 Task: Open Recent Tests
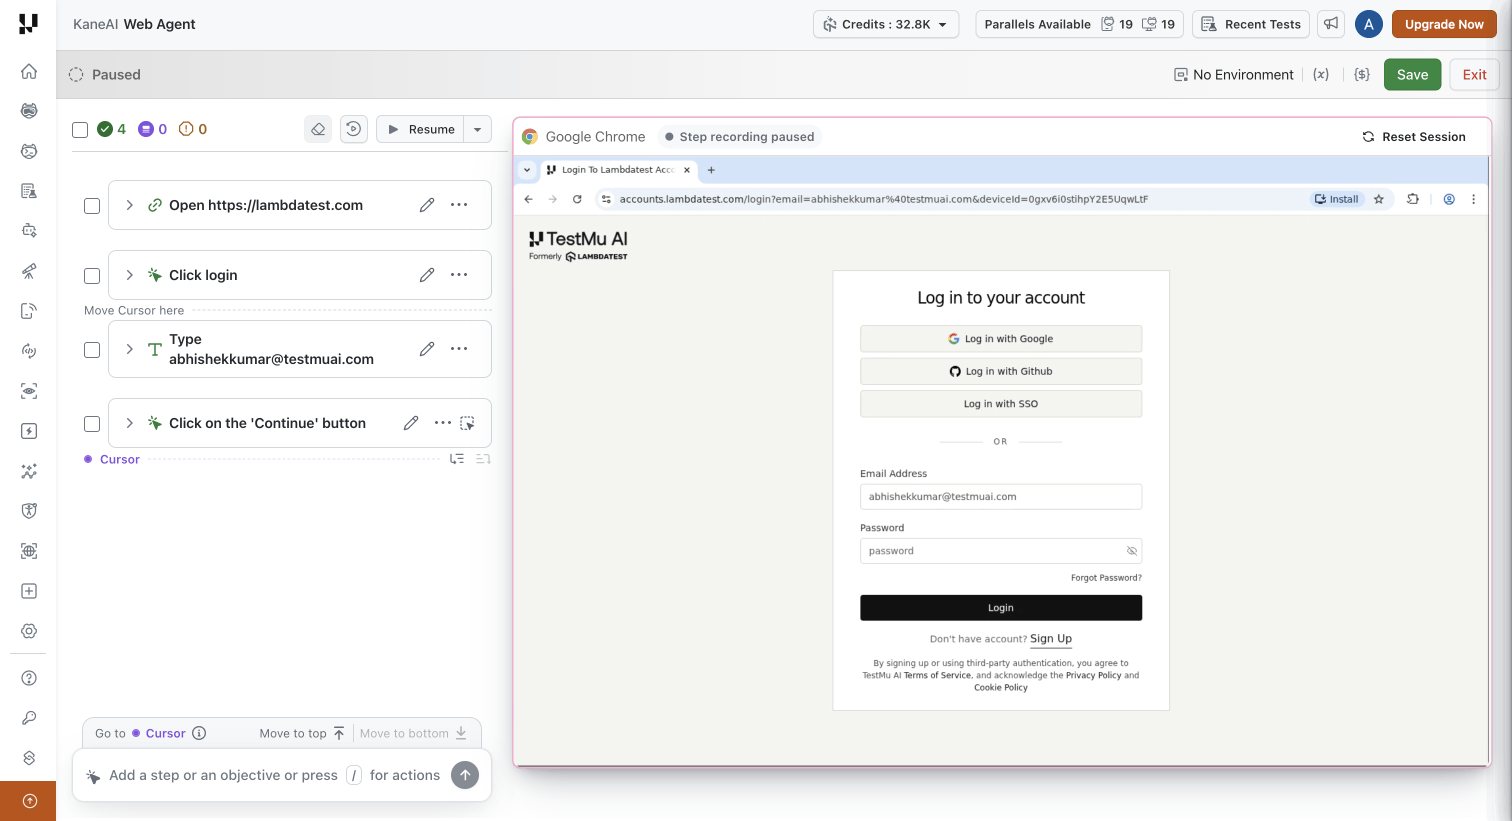[x=1251, y=24]
